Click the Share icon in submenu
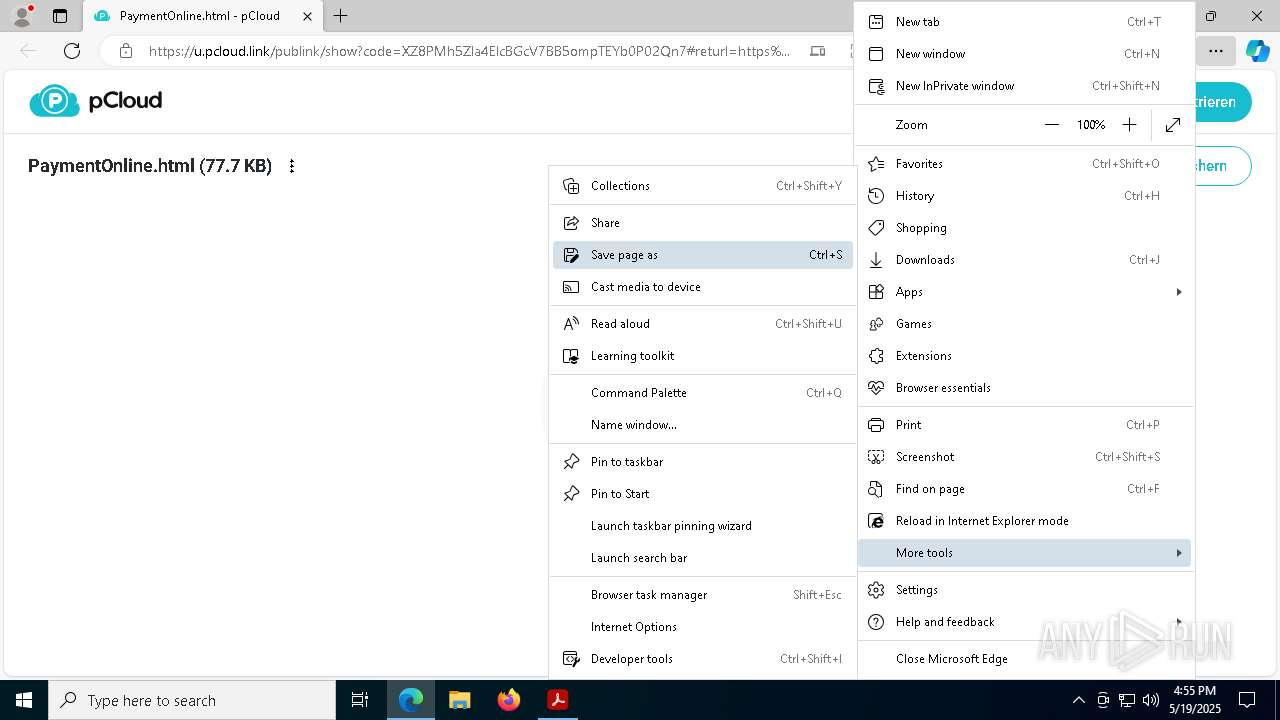Image resolution: width=1280 pixels, height=720 pixels. (x=571, y=223)
